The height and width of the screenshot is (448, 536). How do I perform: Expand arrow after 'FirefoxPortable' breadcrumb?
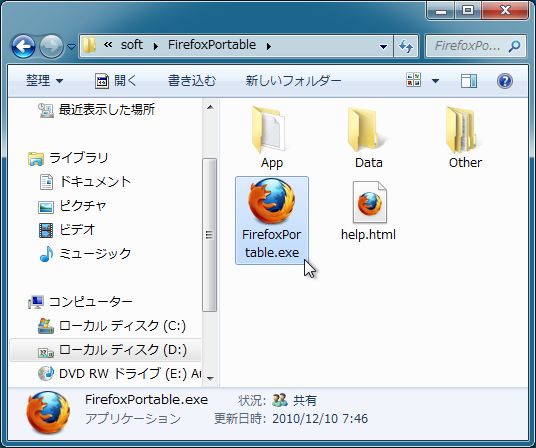tap(269, 46)
